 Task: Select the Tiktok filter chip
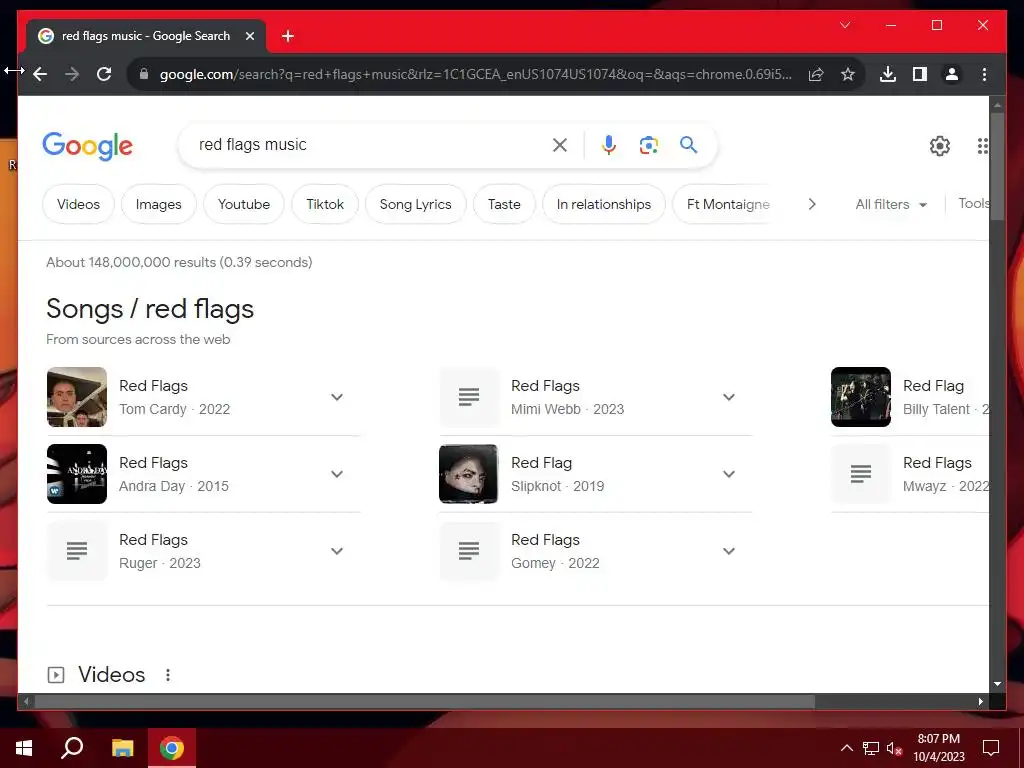[x=325, y=204]
